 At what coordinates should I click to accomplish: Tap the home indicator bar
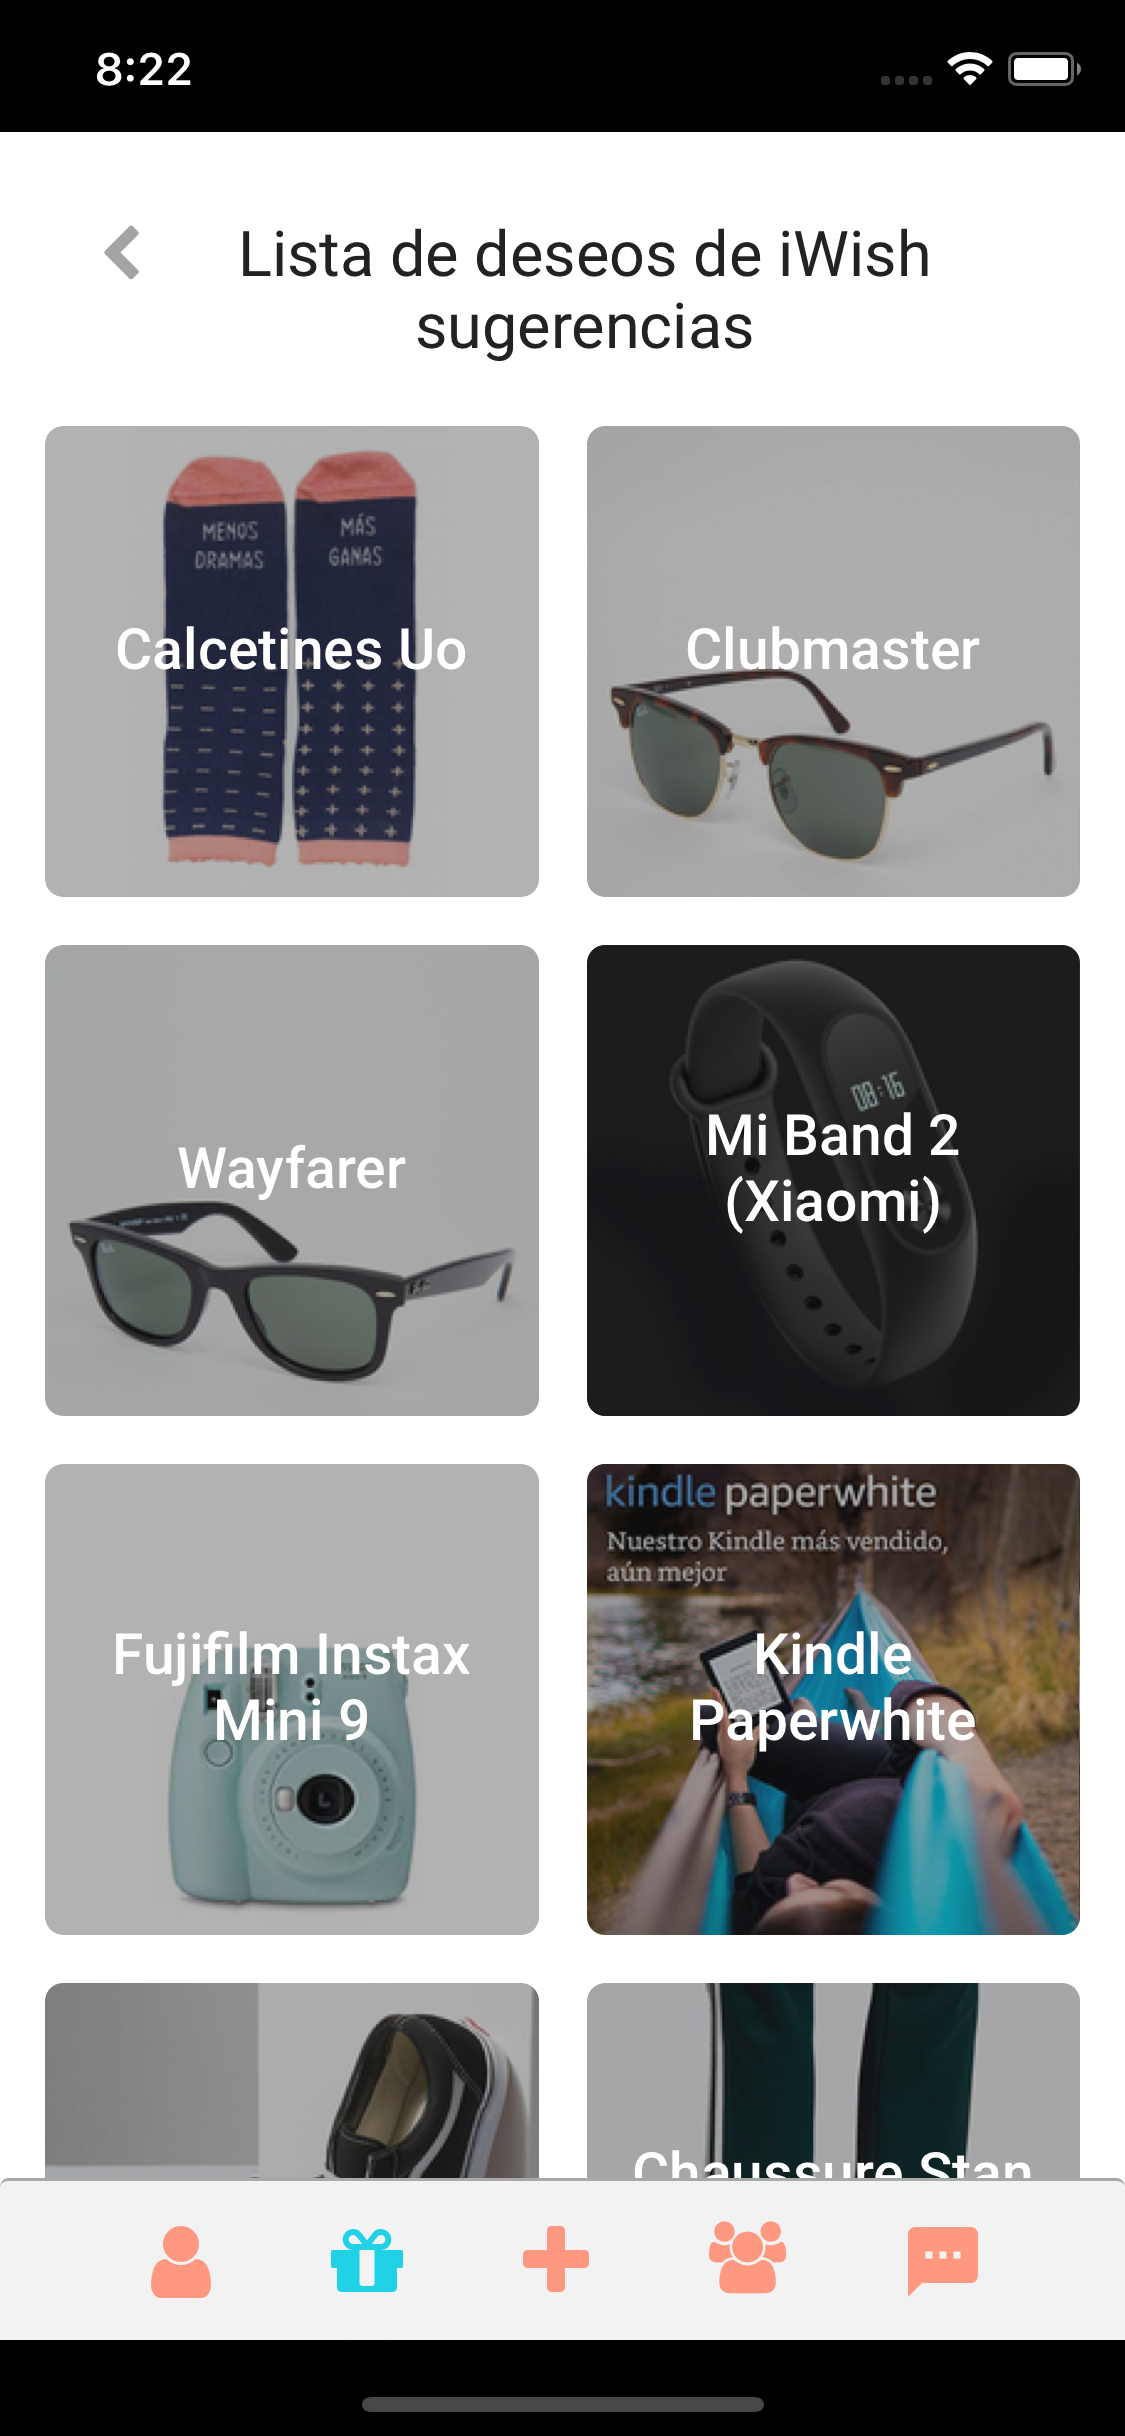pos(562,2404)
